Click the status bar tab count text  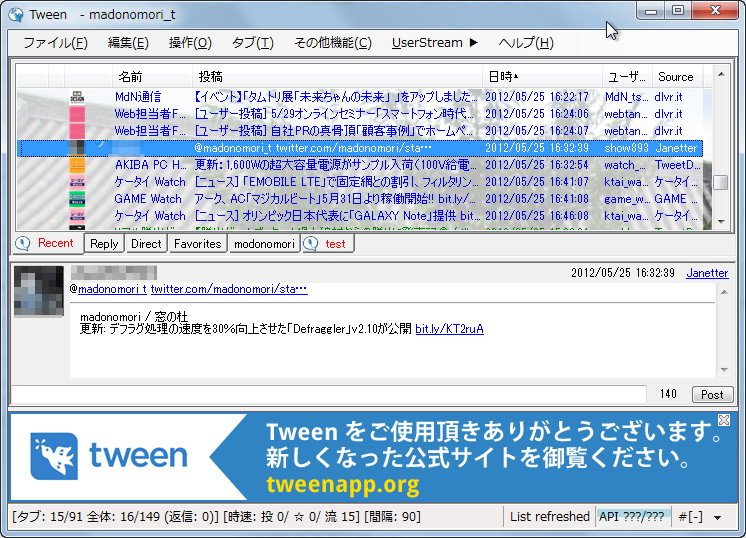tap(216, 517)
